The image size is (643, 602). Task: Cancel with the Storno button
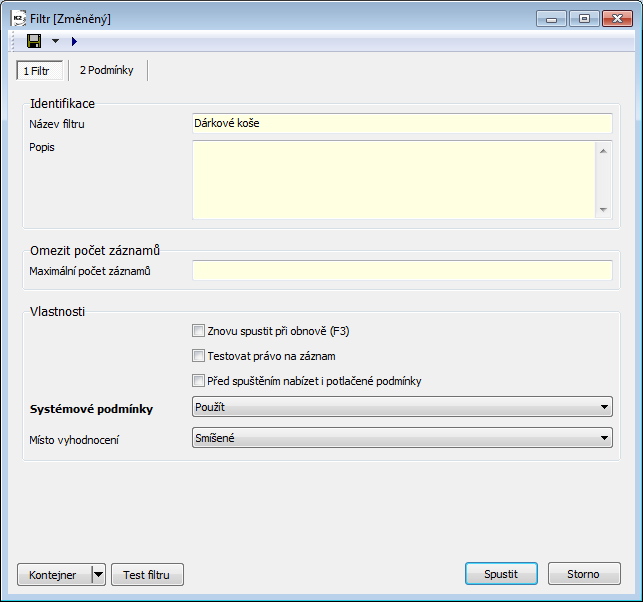pyautogui.click(x=584, y=574)
